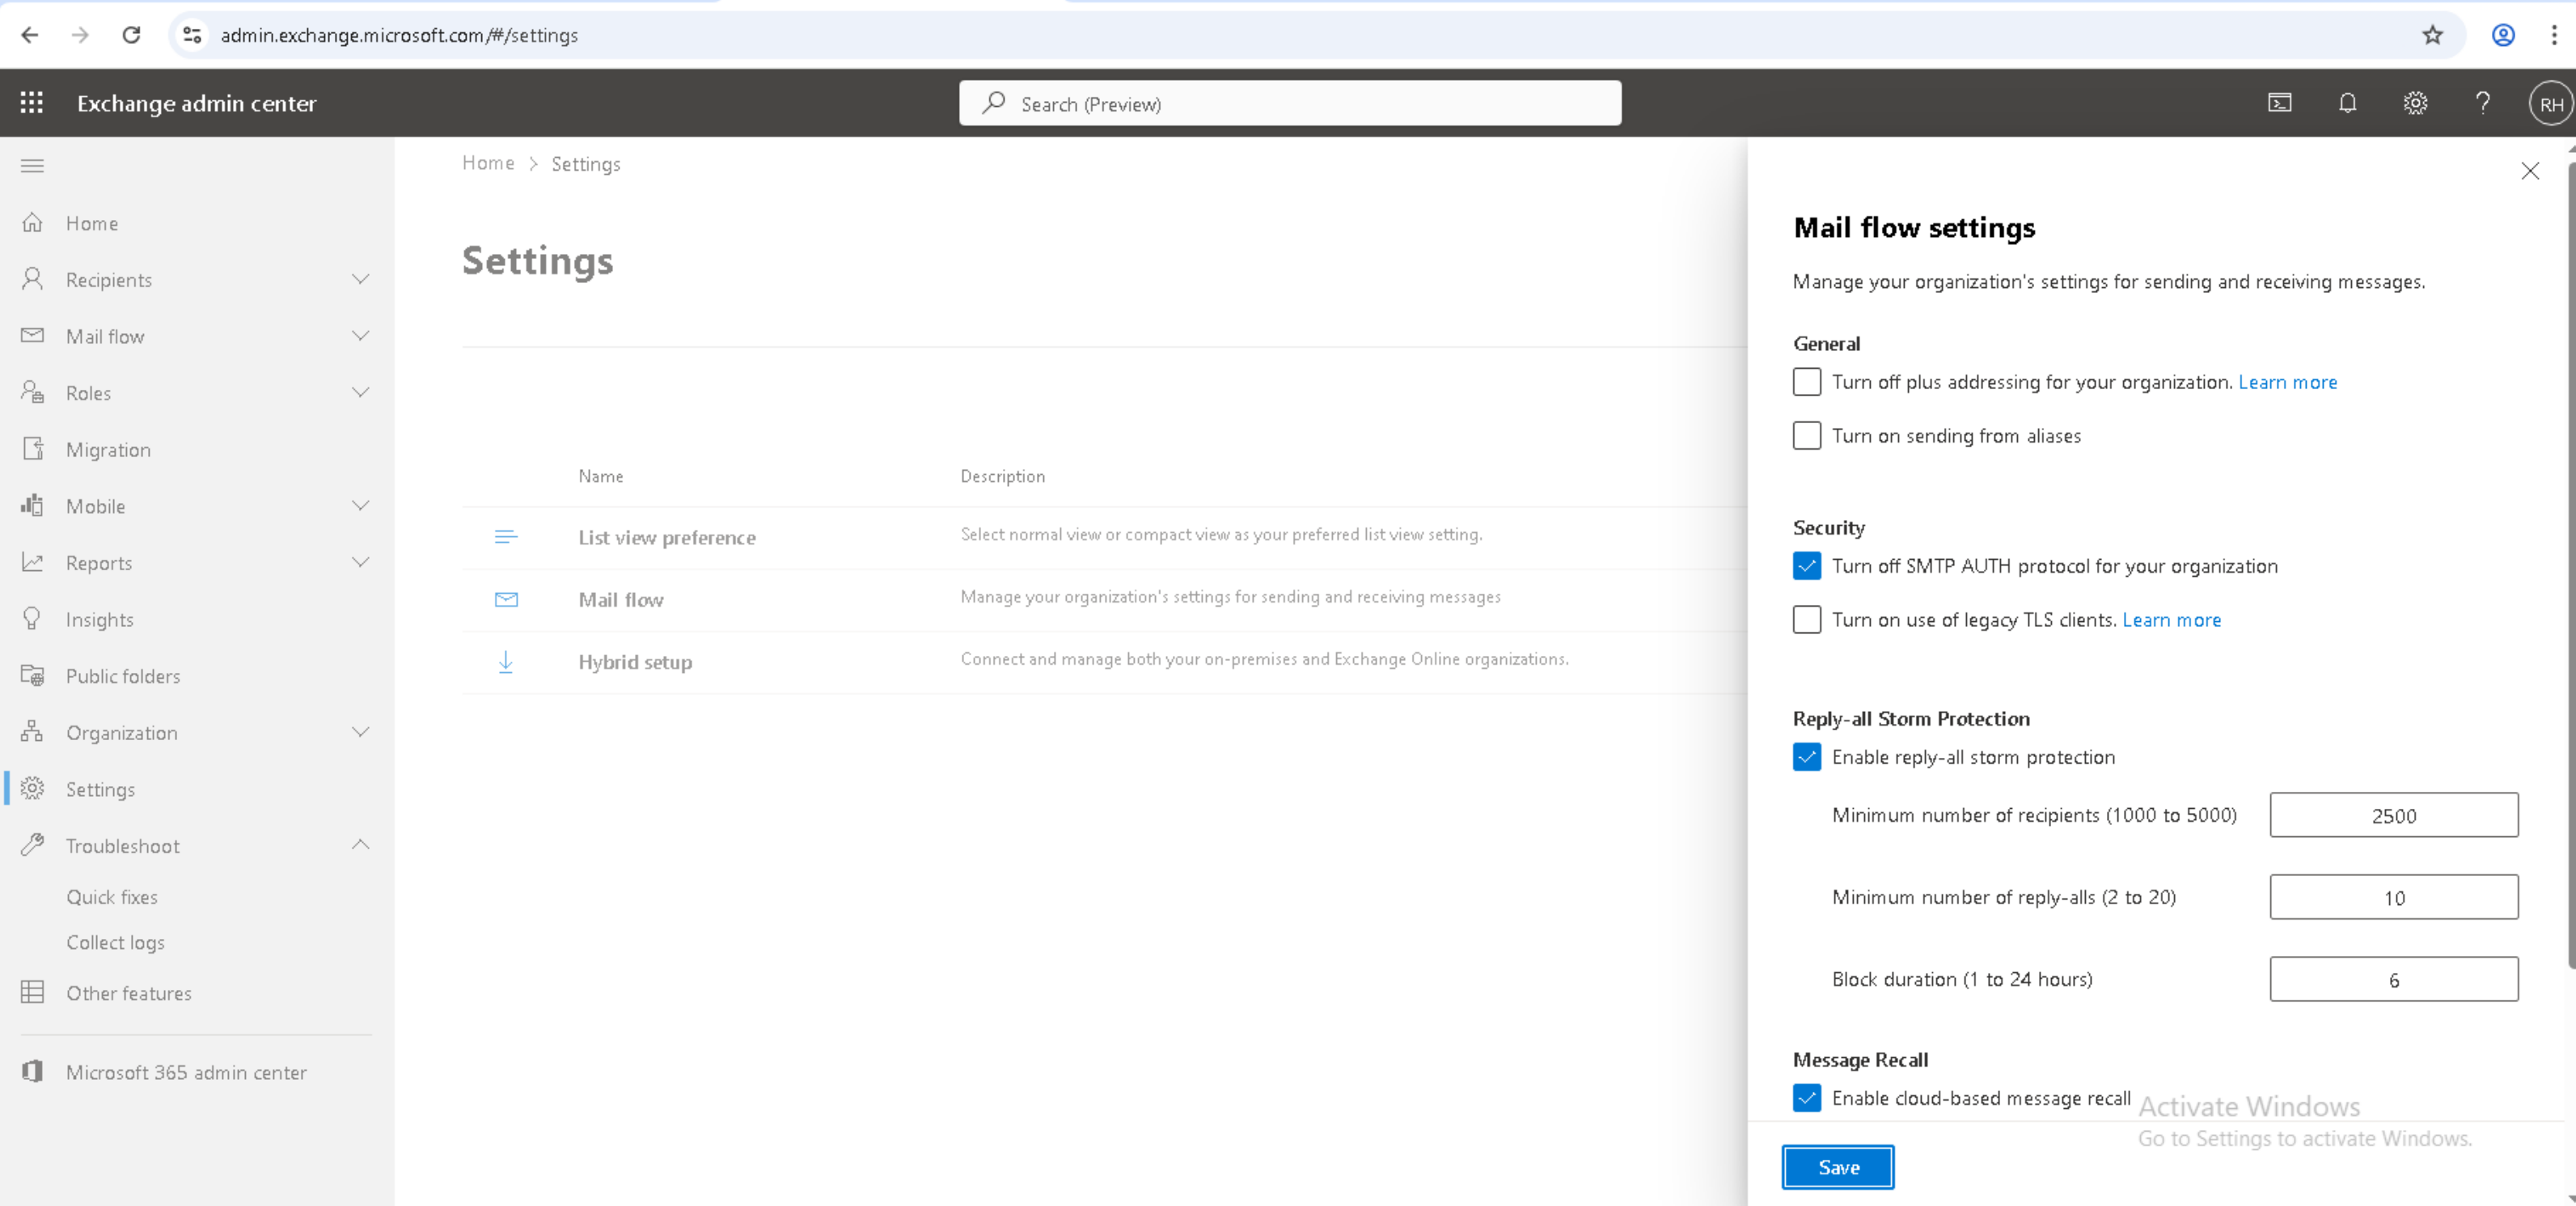Open Cloud Shell icon in header

(x=2279, y=103)
